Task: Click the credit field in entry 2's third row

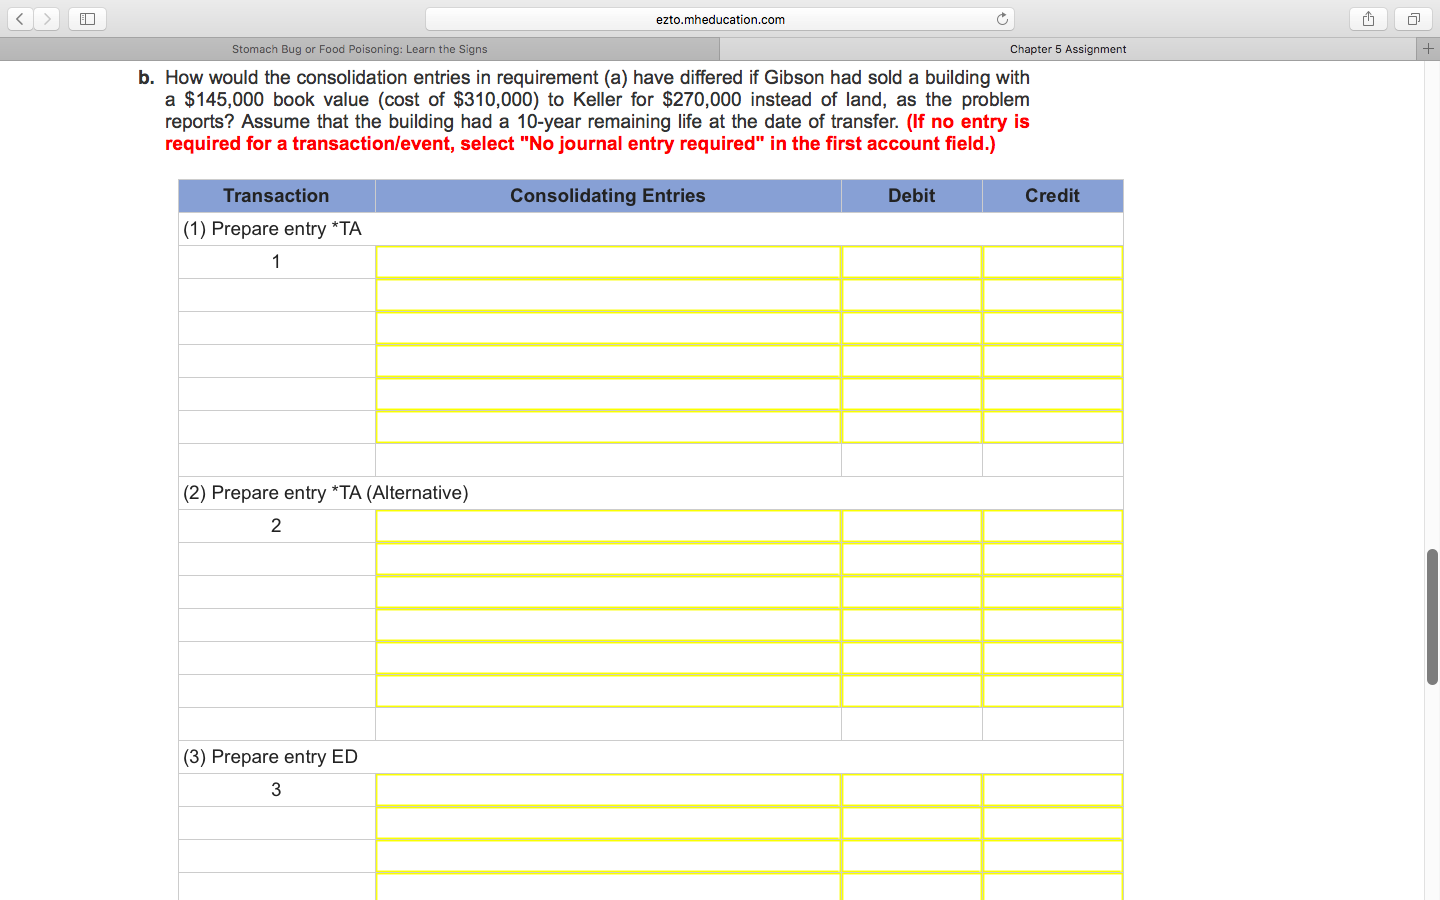Action: 1053,592
